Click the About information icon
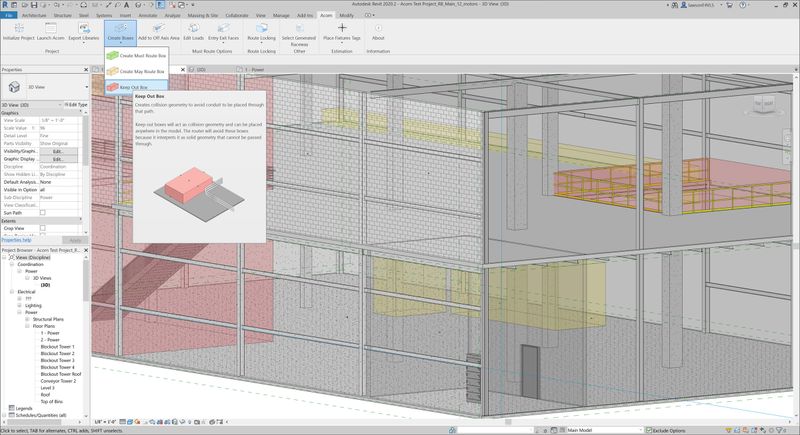 (378, 29)
